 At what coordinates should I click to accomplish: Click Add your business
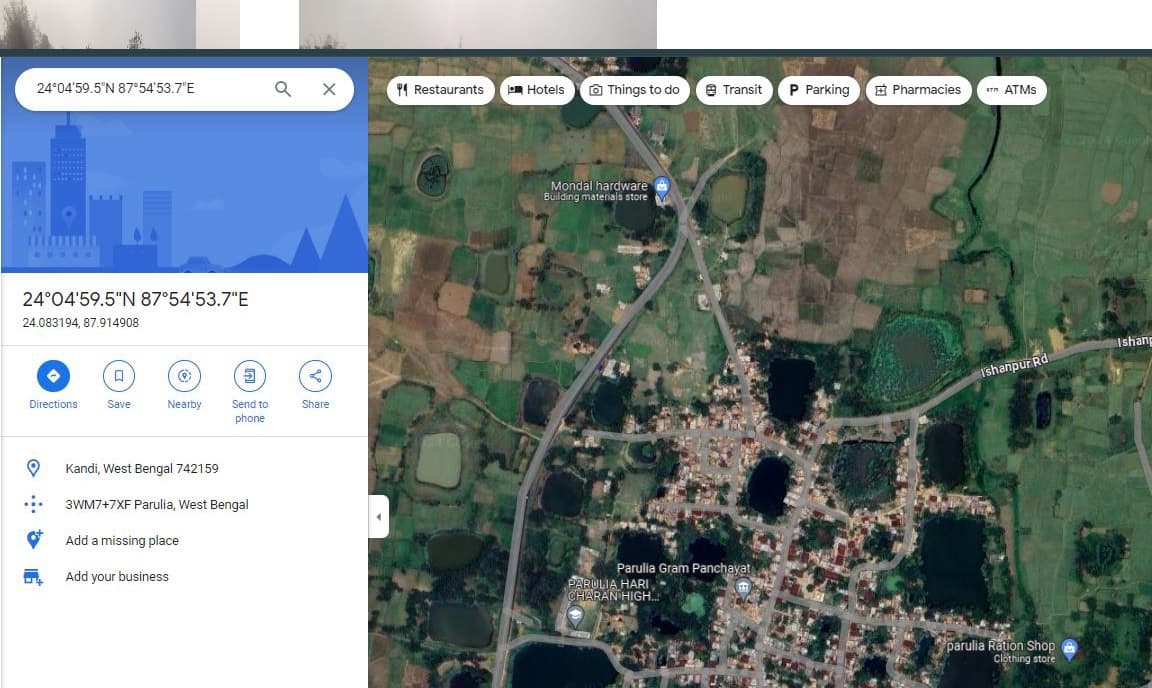pos(117,576)
